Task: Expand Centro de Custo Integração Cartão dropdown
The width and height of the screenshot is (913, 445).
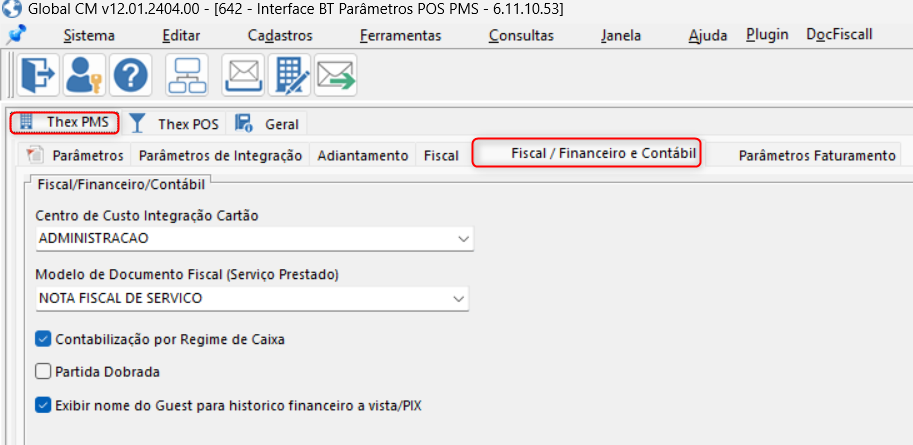Action: pyautogui.click(x=463, y=239)
